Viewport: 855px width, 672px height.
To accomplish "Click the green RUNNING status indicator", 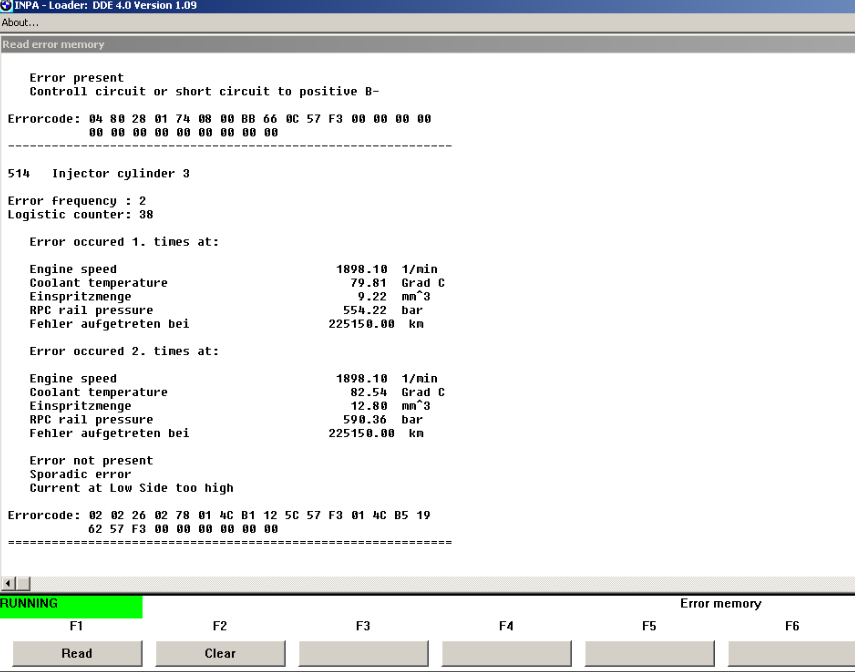I will (x=71, y=605).
